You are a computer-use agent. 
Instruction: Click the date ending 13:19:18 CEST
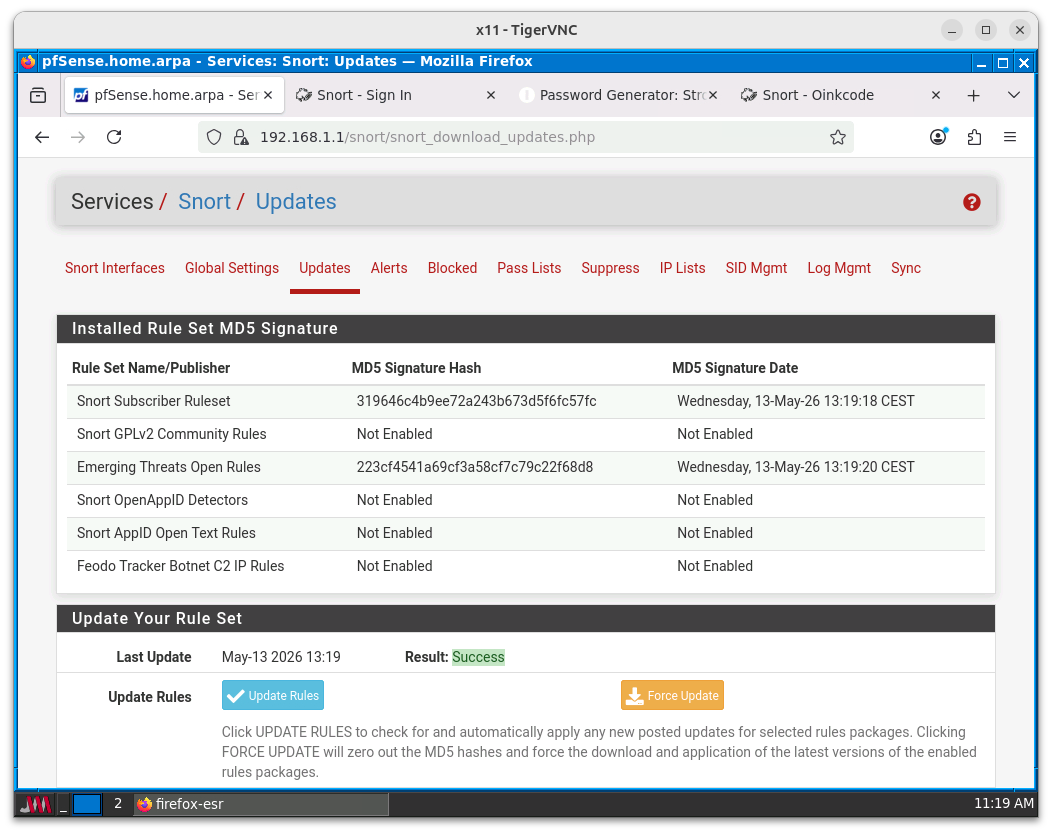tap(796, 401)
